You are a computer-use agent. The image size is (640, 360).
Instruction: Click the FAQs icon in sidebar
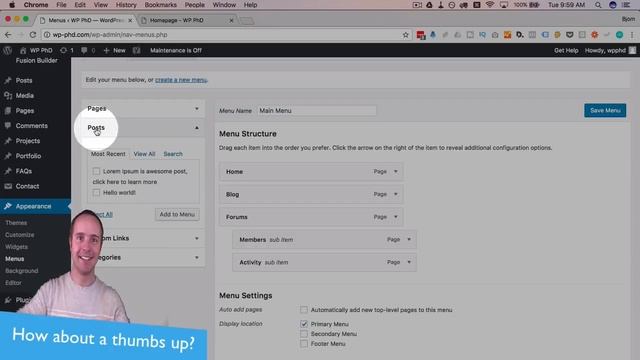click(x=8, y=171)
